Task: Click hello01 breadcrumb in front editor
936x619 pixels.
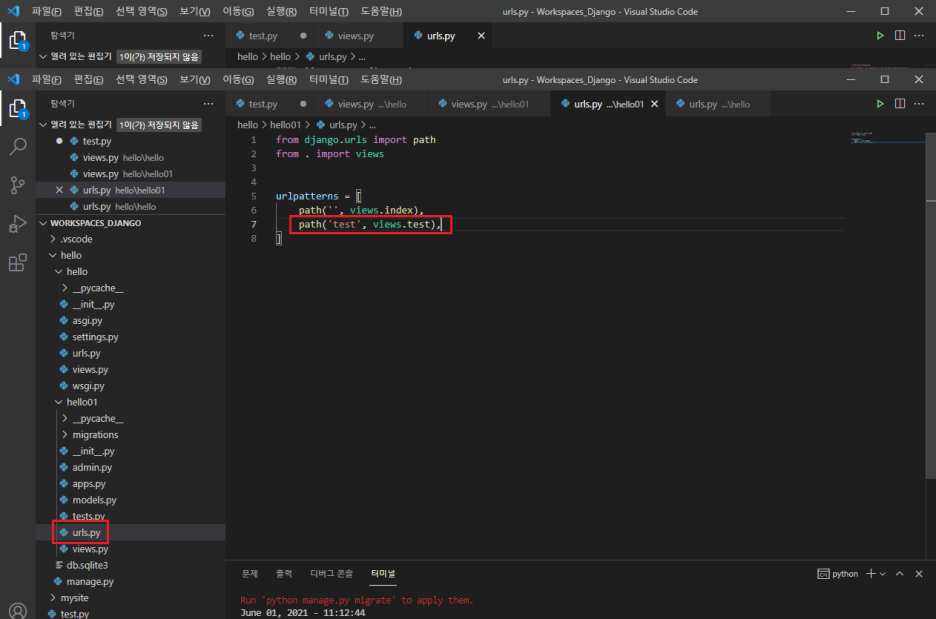Action: [285, 125]
